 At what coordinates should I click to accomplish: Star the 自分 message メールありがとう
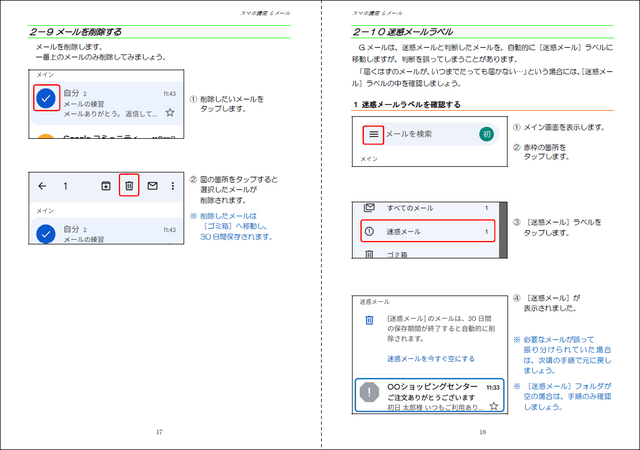point(170,112)
